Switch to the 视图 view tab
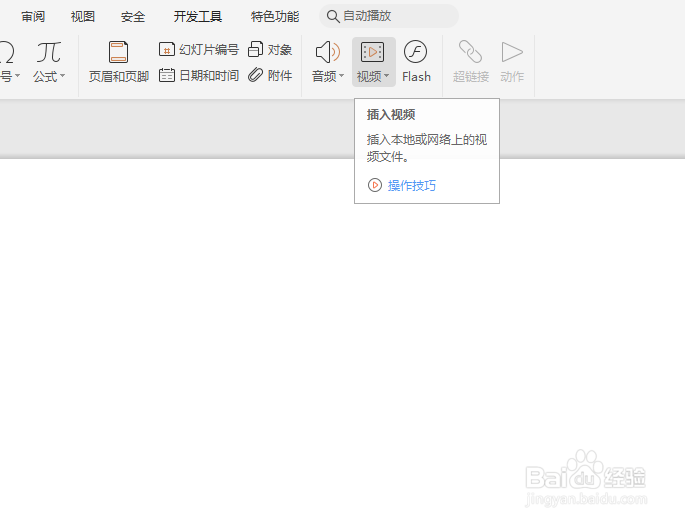 (83, 17)
